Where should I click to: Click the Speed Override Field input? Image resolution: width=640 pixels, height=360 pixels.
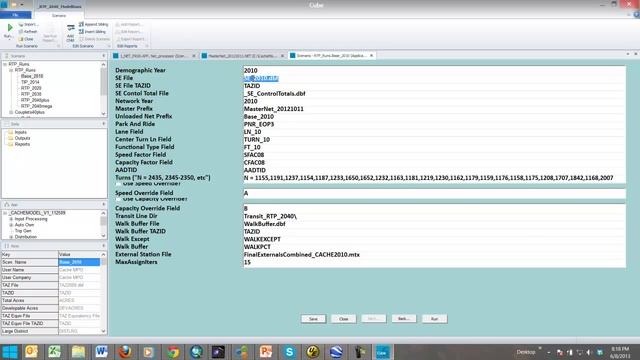[434, 193]
